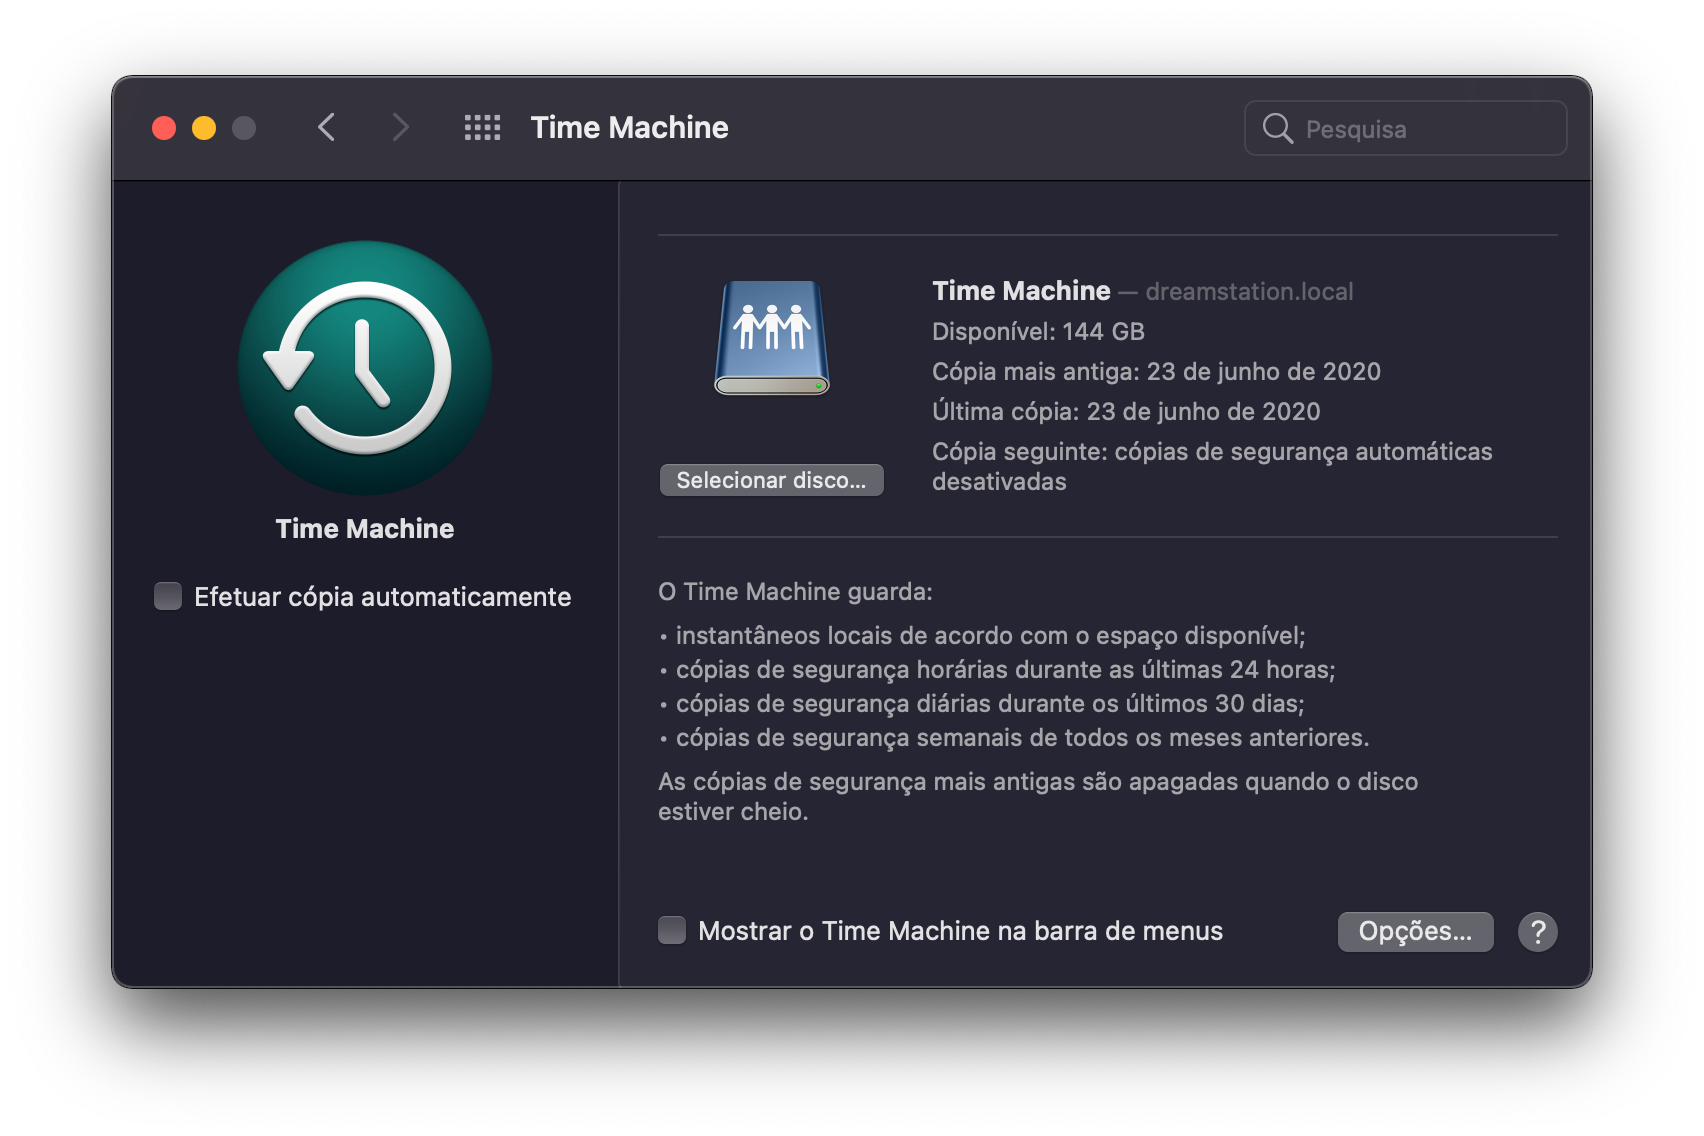Focus the Pesquisa search field
The height and width of the screenshot is (1136, 1704).
coord(1405,128)
